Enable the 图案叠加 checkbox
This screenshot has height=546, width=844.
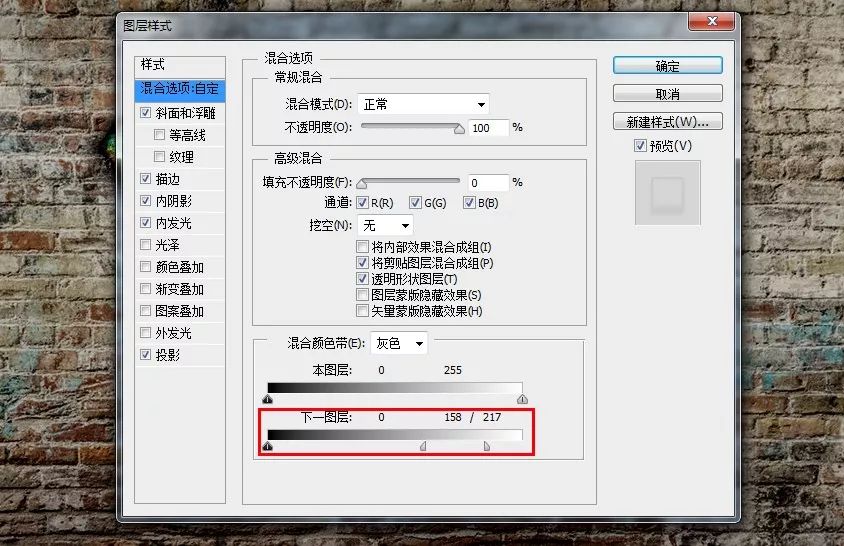point(145,311)
